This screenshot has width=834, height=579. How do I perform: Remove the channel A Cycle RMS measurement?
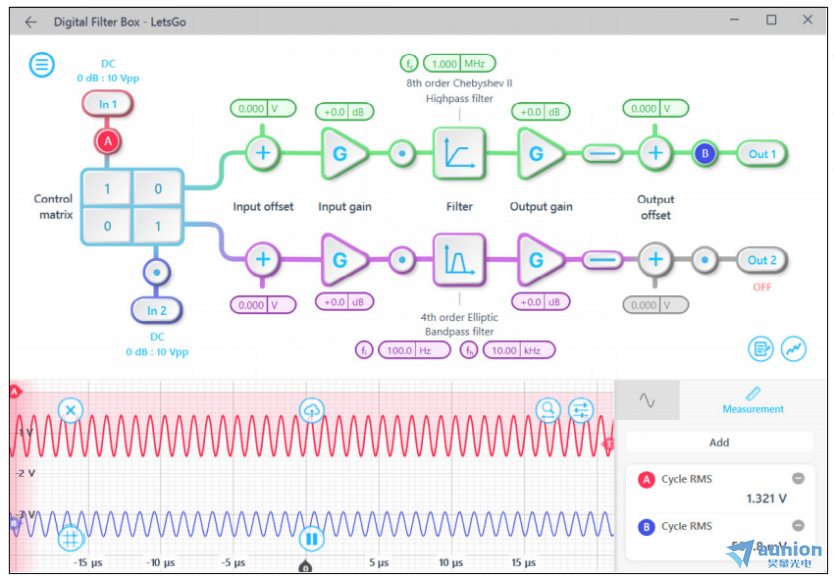pyautogui.click(x=798, y=479)
